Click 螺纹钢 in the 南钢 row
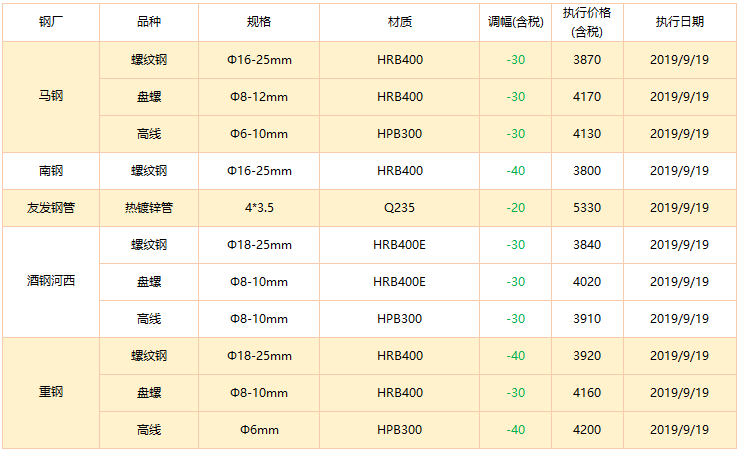The image size is (740, 452). [149, 171]
